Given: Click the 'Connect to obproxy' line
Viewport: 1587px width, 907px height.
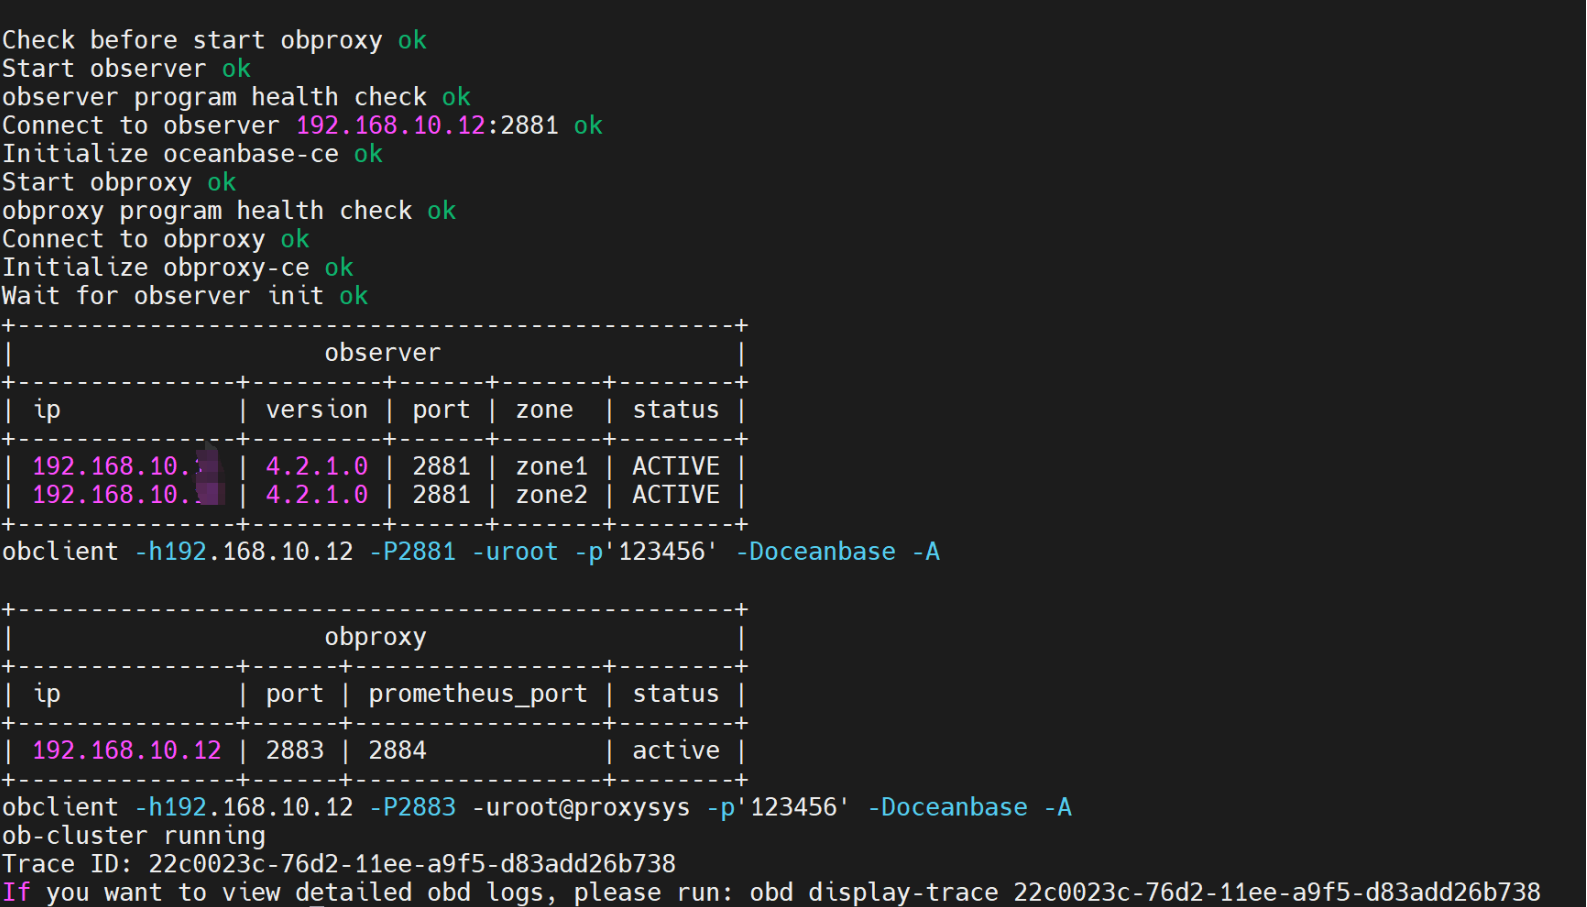Looking at the screenshot, I should tap(155, 239).
